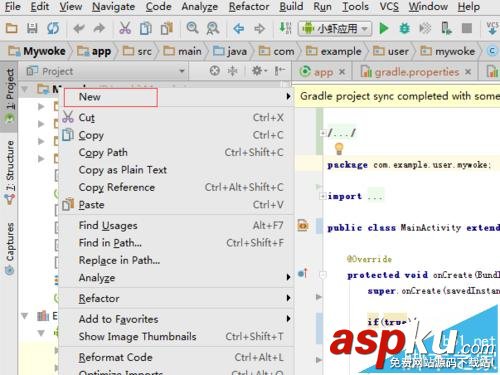Viewport: 500px width, 375px height.
Task: Click the src breadcrumb
Action: [137, 51]
